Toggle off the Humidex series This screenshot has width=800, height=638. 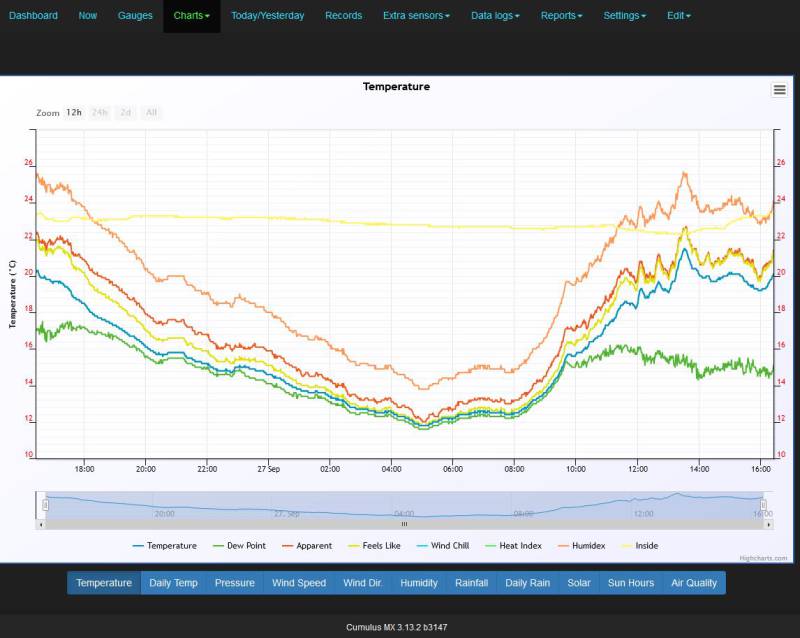tap(587, 546)
